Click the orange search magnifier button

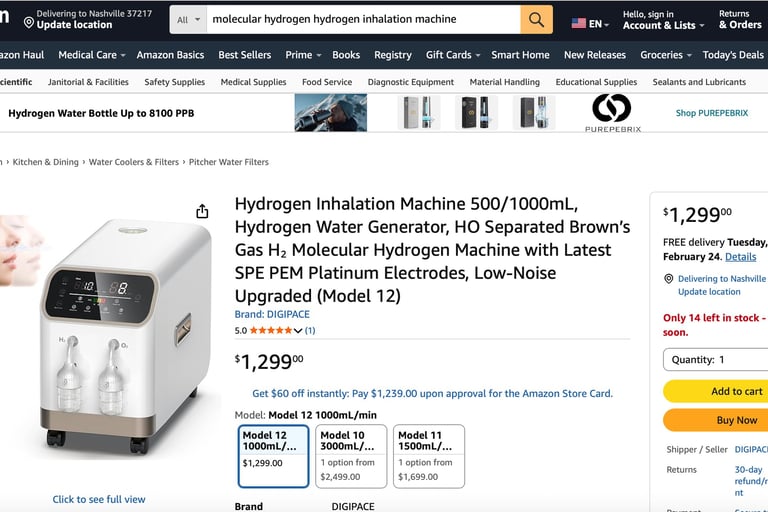(x=536, y=20)
